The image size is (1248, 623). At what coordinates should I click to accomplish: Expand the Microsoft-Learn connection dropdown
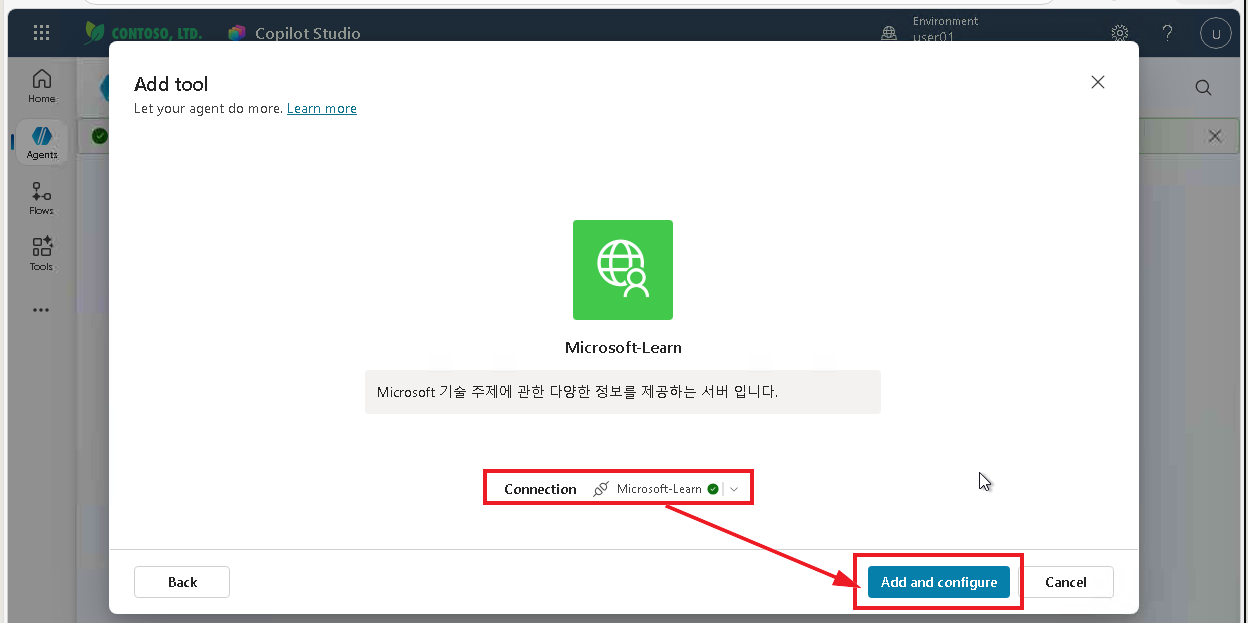[734, 489]
